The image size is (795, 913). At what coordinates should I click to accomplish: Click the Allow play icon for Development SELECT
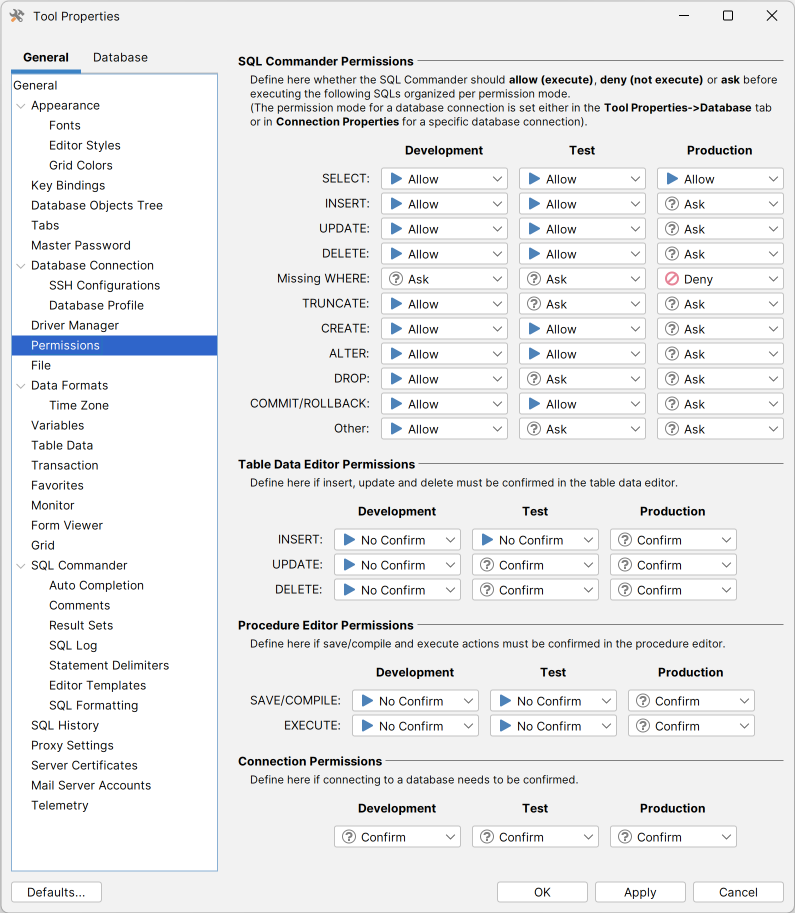coord(396,179)
